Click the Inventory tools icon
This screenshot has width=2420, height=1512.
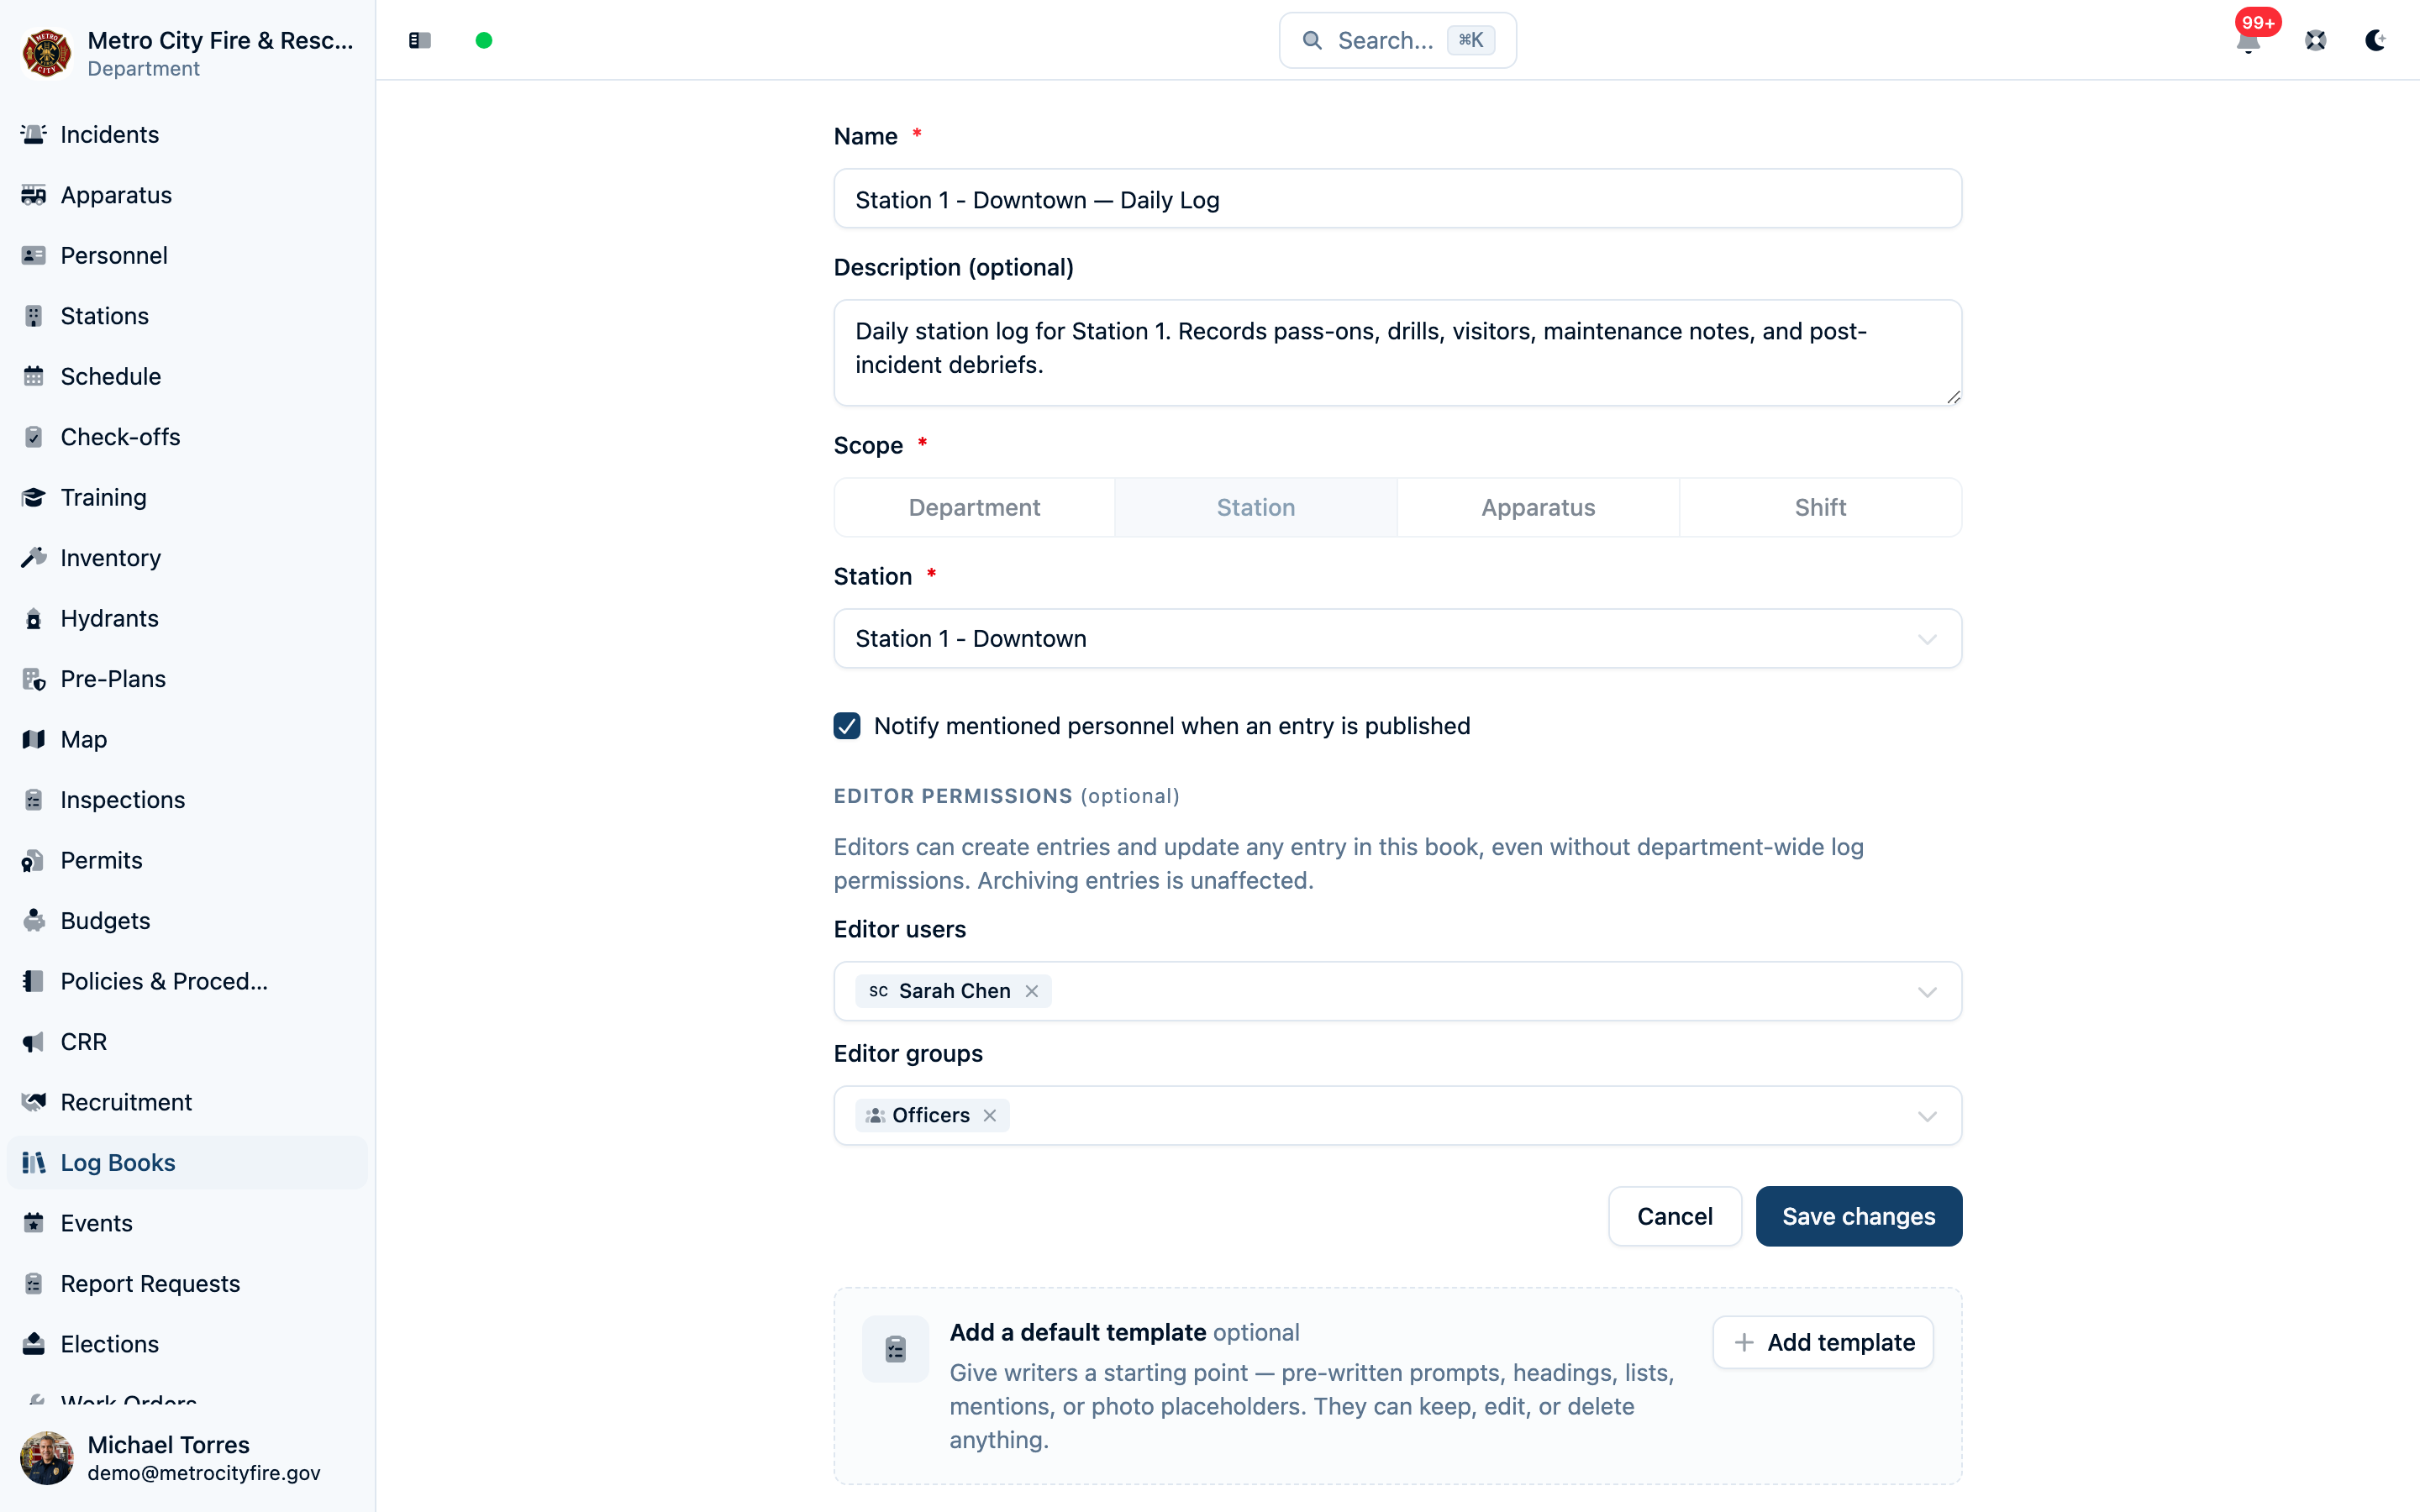click(x=34, y=558)
